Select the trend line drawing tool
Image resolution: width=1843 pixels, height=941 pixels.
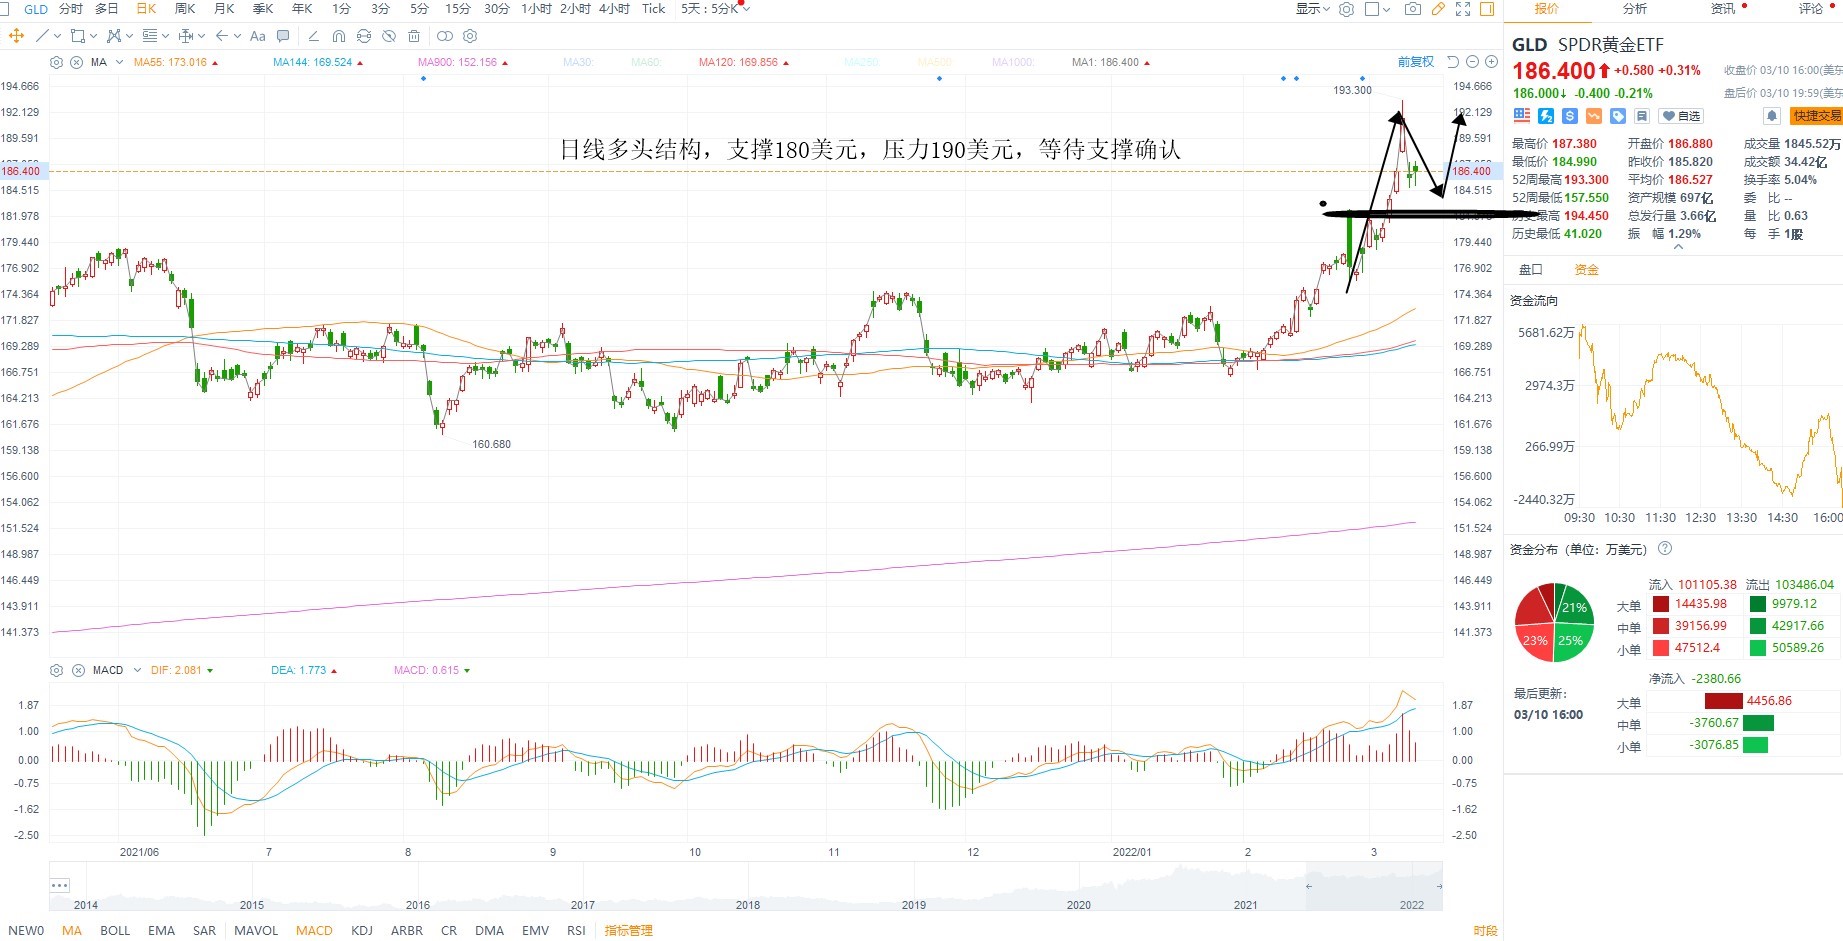(42, 36)
